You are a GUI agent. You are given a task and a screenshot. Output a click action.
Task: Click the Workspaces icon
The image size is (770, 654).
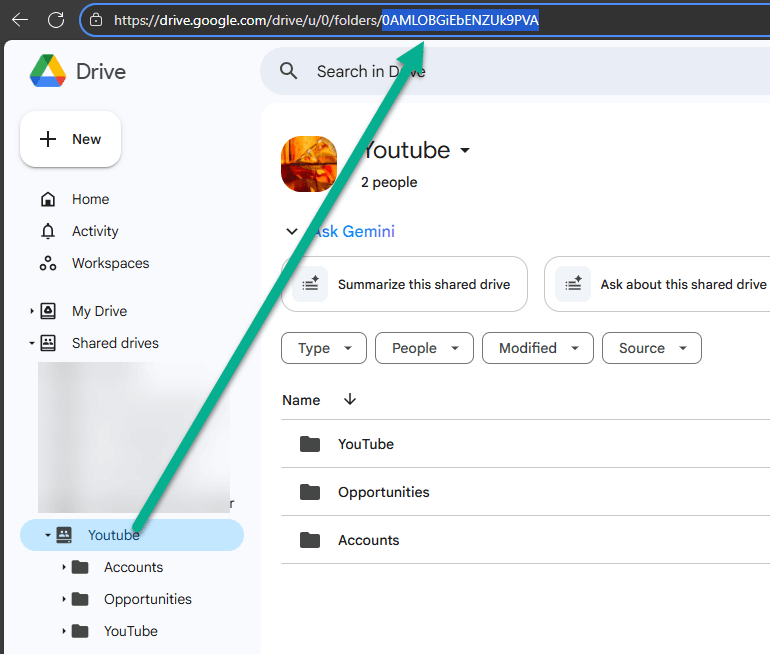point(48,263)
